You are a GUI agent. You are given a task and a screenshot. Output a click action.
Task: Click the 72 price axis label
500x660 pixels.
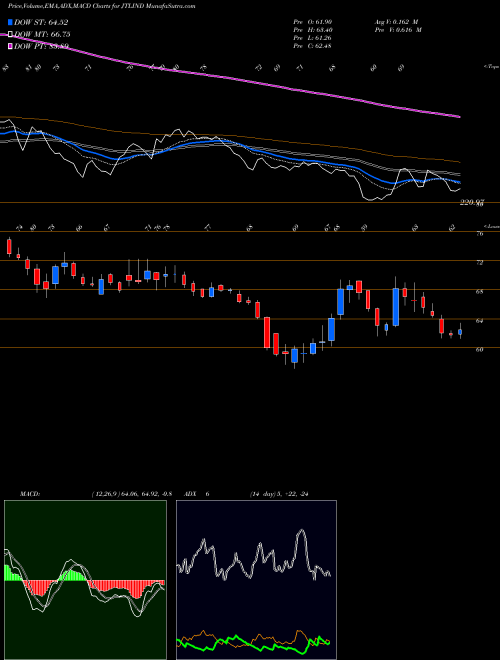click(479, 263)
